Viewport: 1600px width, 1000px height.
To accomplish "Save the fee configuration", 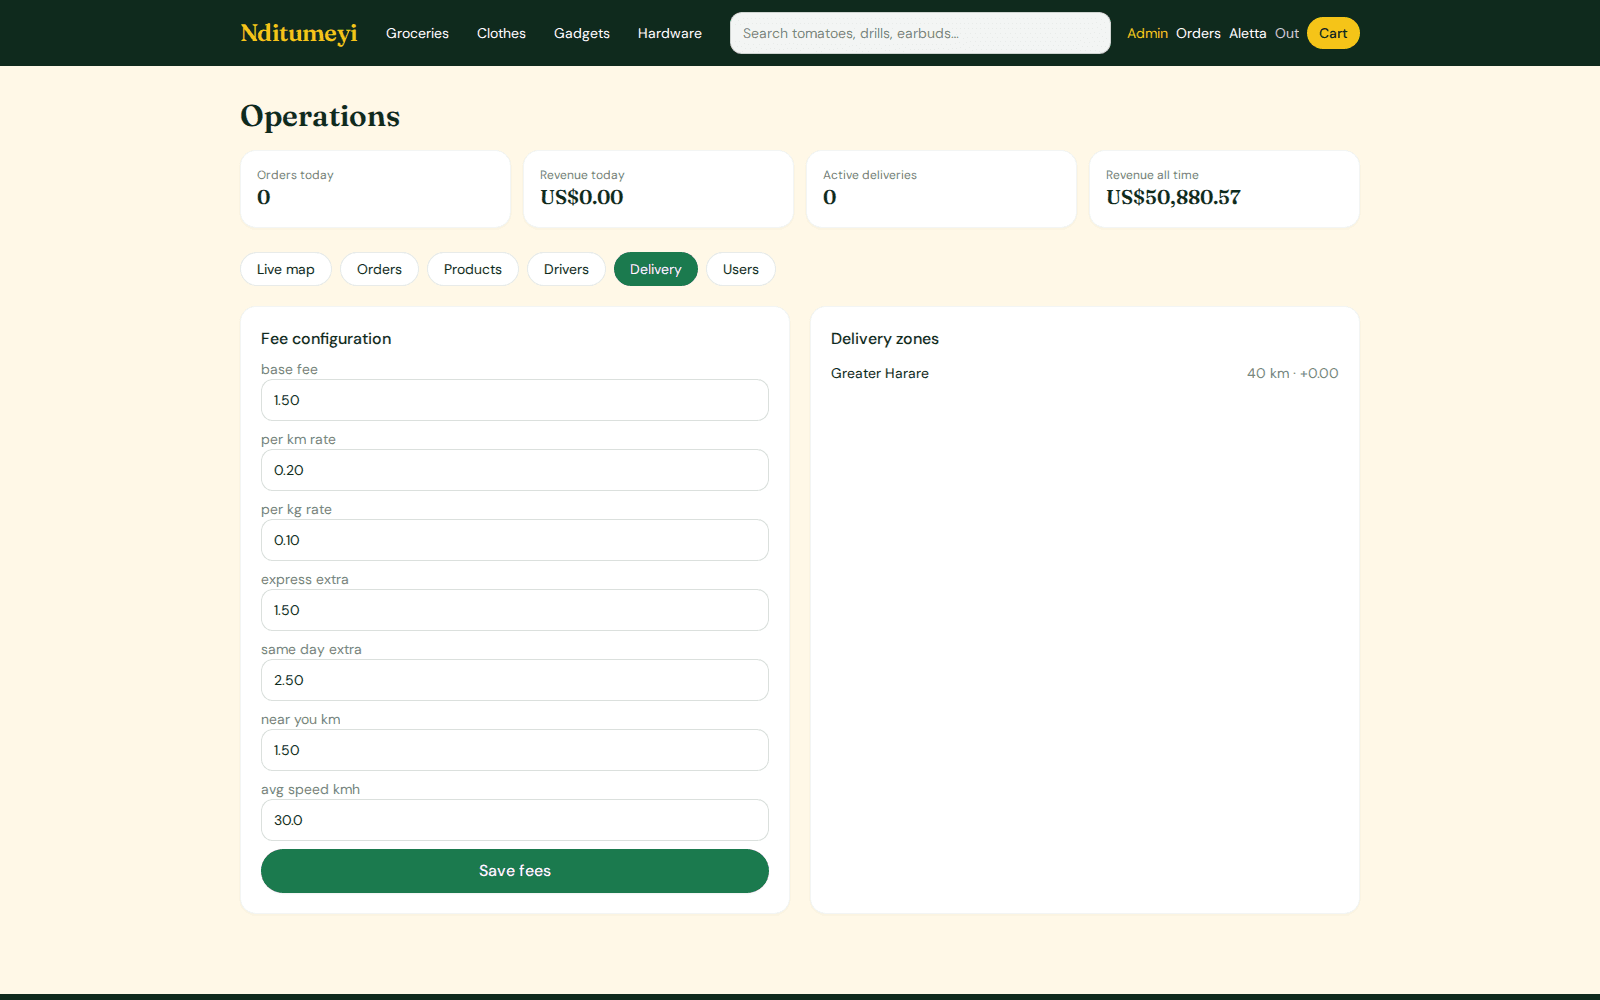I will tap(515, 871).
